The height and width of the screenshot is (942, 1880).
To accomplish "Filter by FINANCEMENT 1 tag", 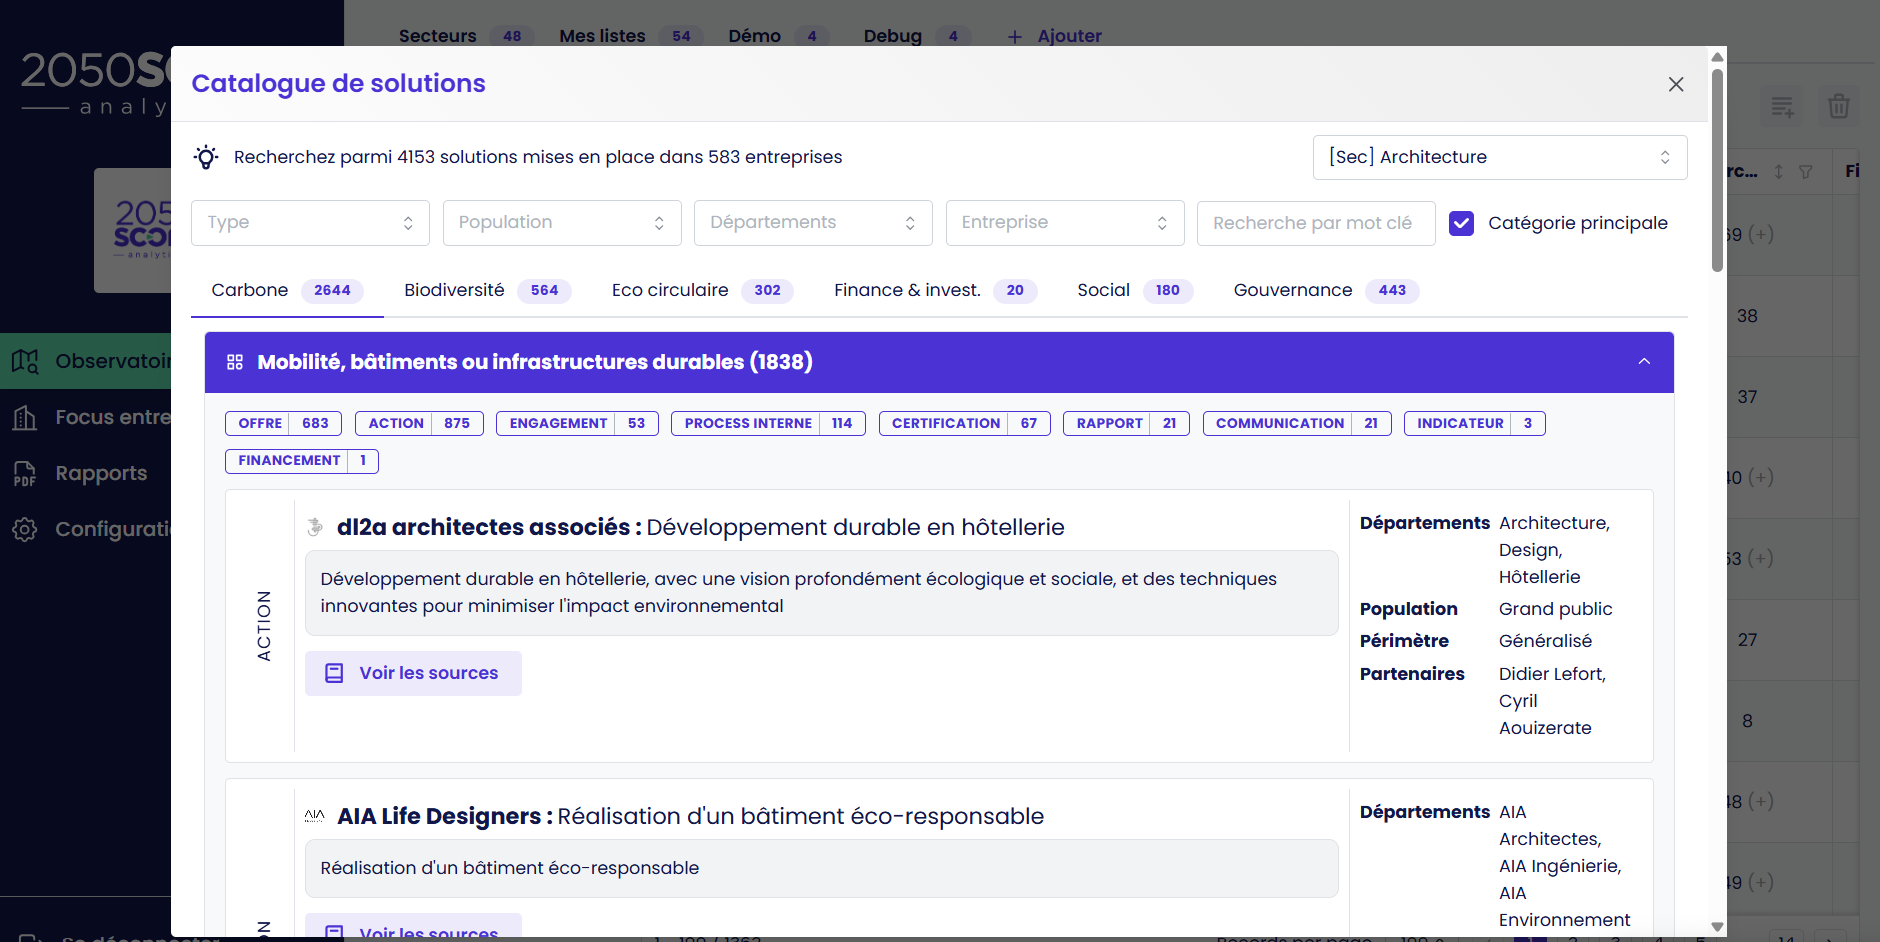I will (302, 460).
